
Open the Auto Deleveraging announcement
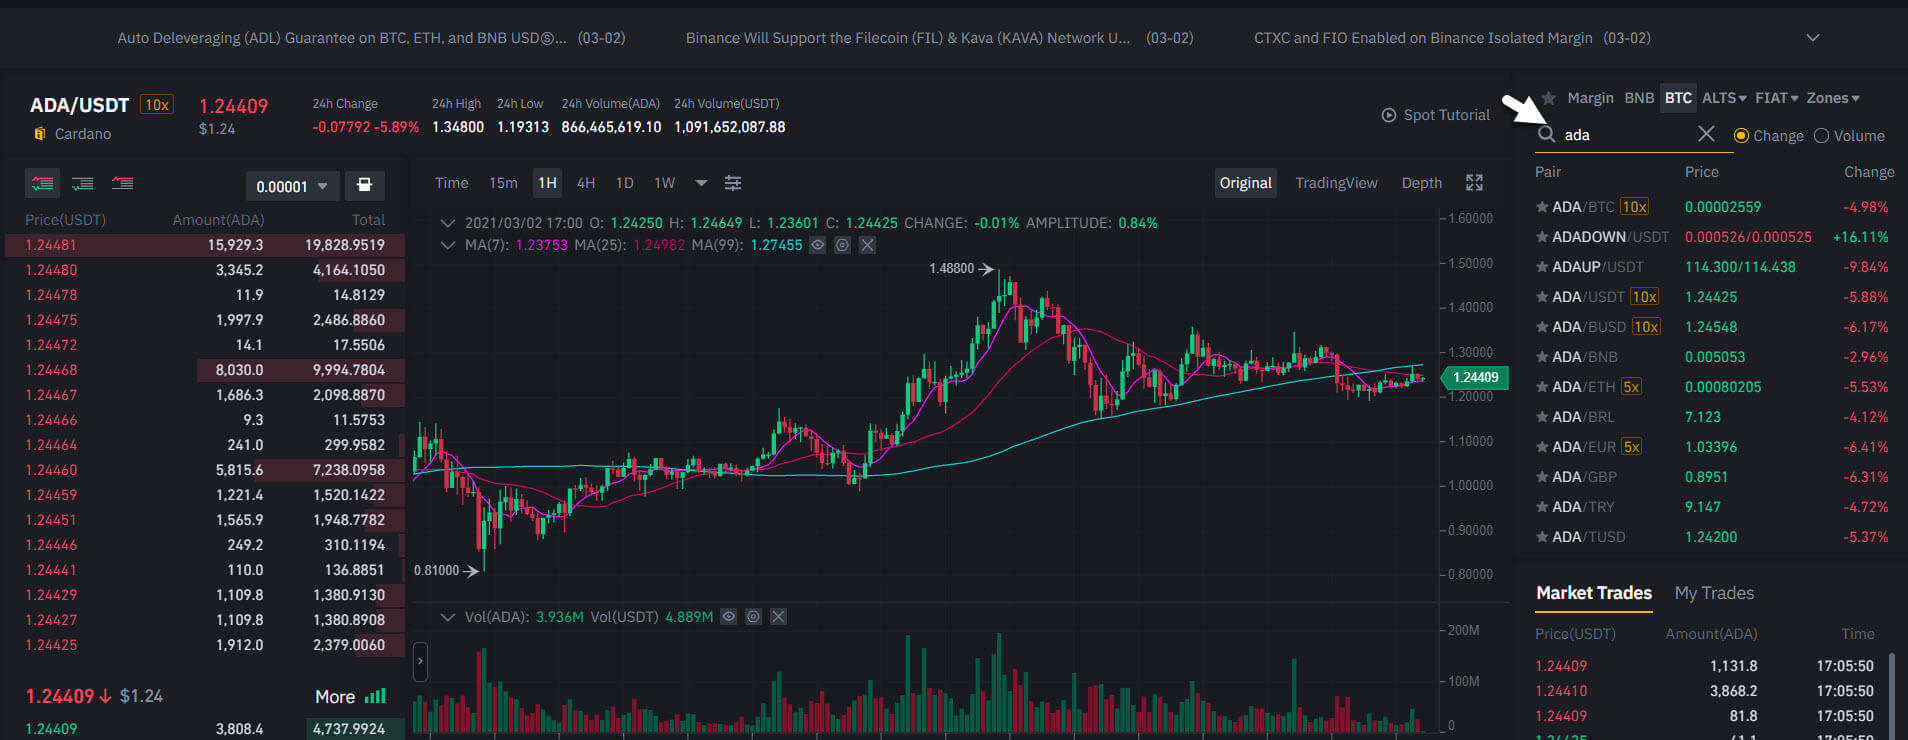click(371, 38)
